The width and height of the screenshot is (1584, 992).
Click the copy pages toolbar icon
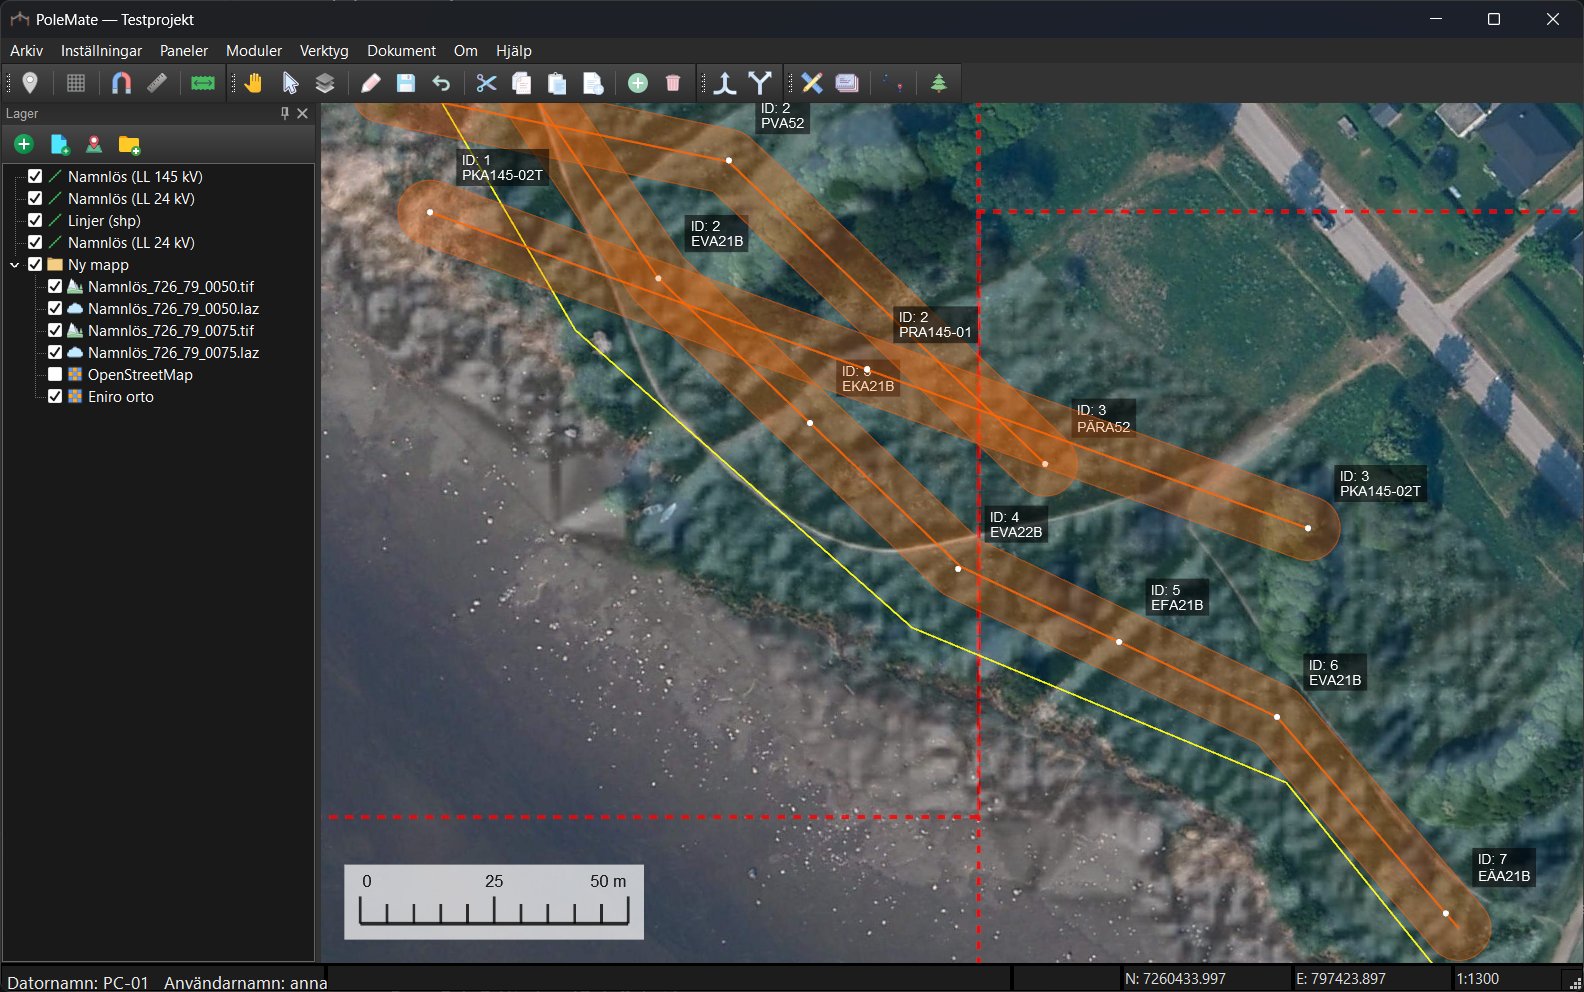click(x=521, y=83)
